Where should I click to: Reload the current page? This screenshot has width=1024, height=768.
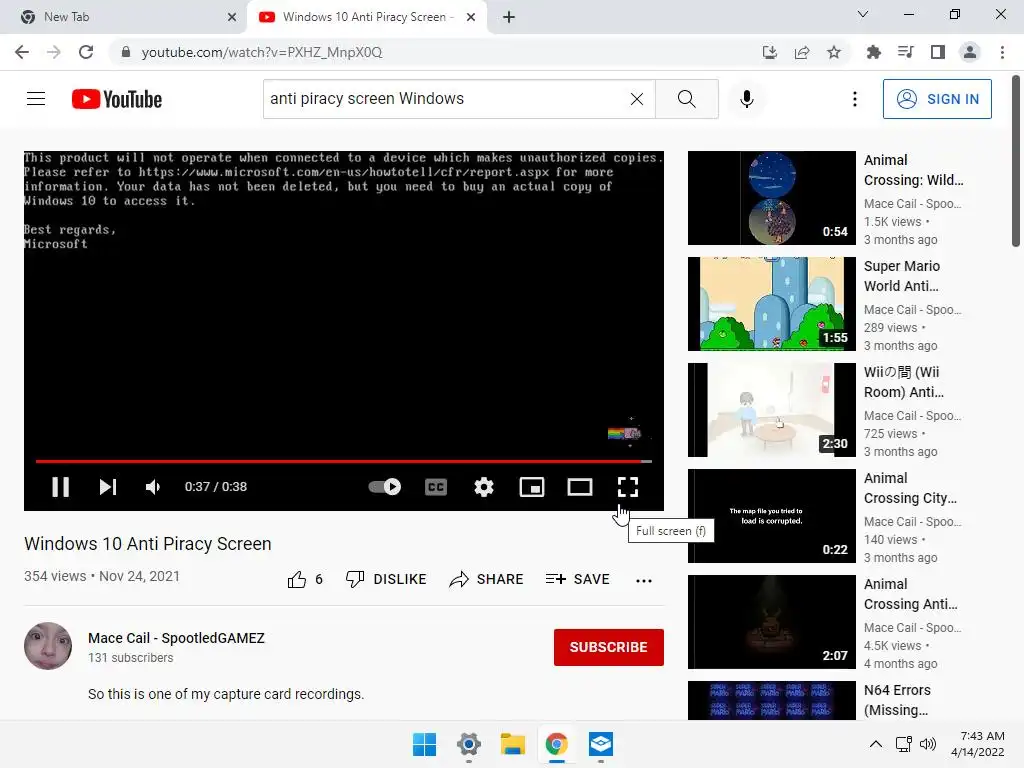coord(86,52)
